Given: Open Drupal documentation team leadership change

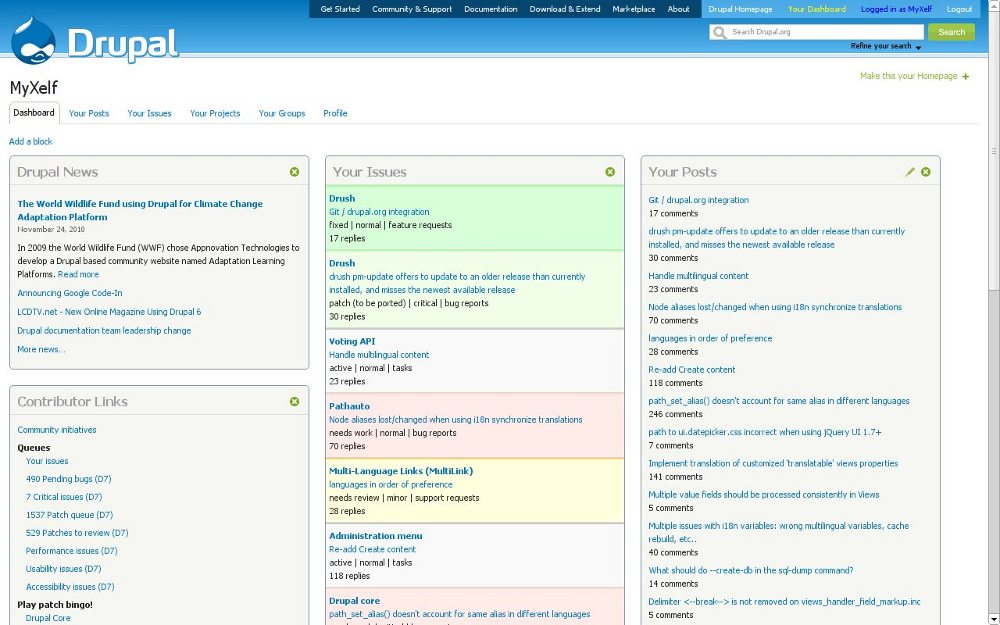Looking at the screenshot, I should [x=104, y=331].
